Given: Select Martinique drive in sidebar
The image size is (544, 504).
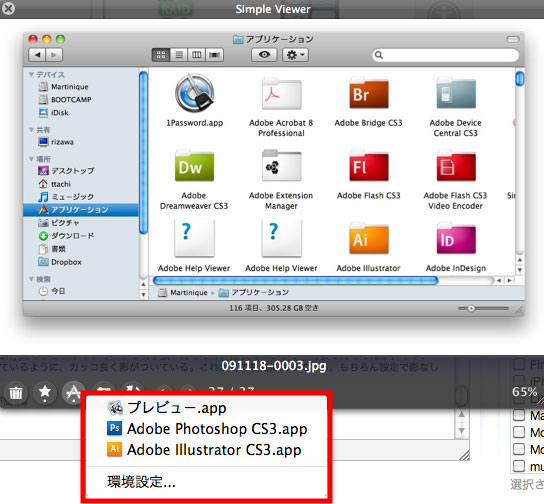Looking at the screenshot, I should tap(81, 87).
